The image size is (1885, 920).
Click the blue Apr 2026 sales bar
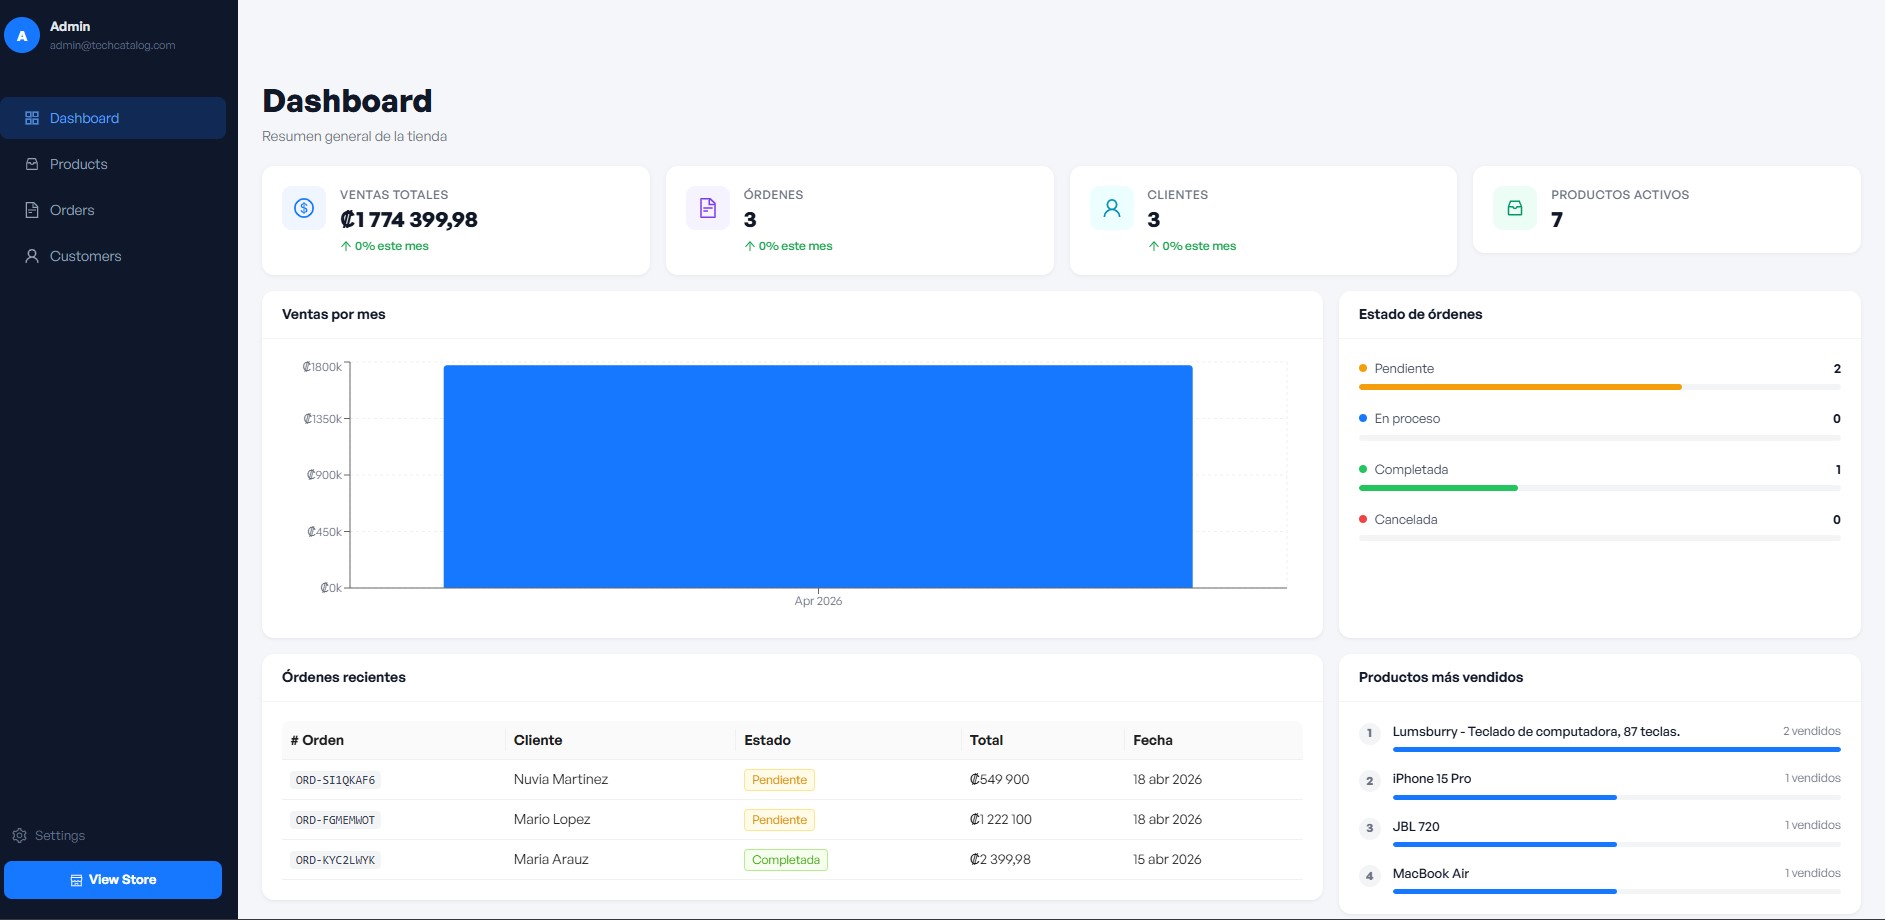[x=818, y=476]
